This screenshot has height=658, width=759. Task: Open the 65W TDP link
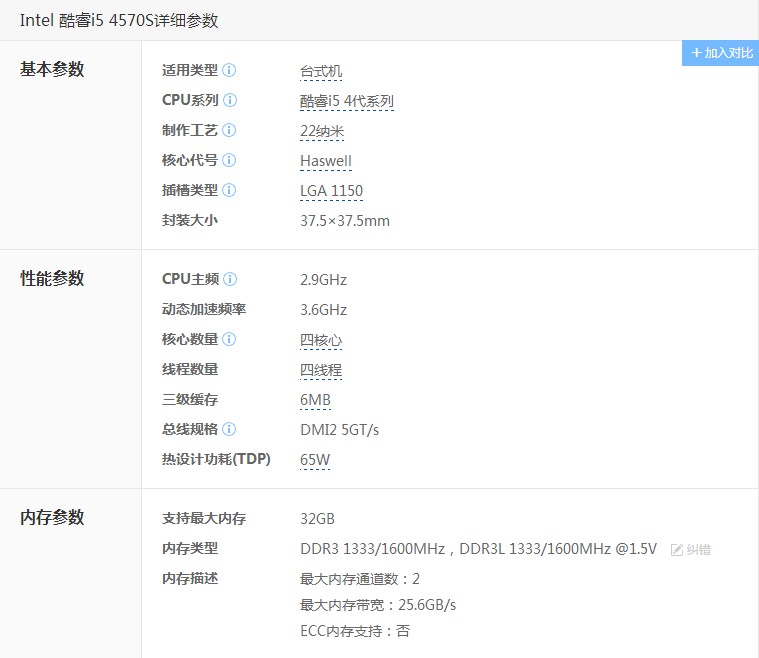coord(315,460)
